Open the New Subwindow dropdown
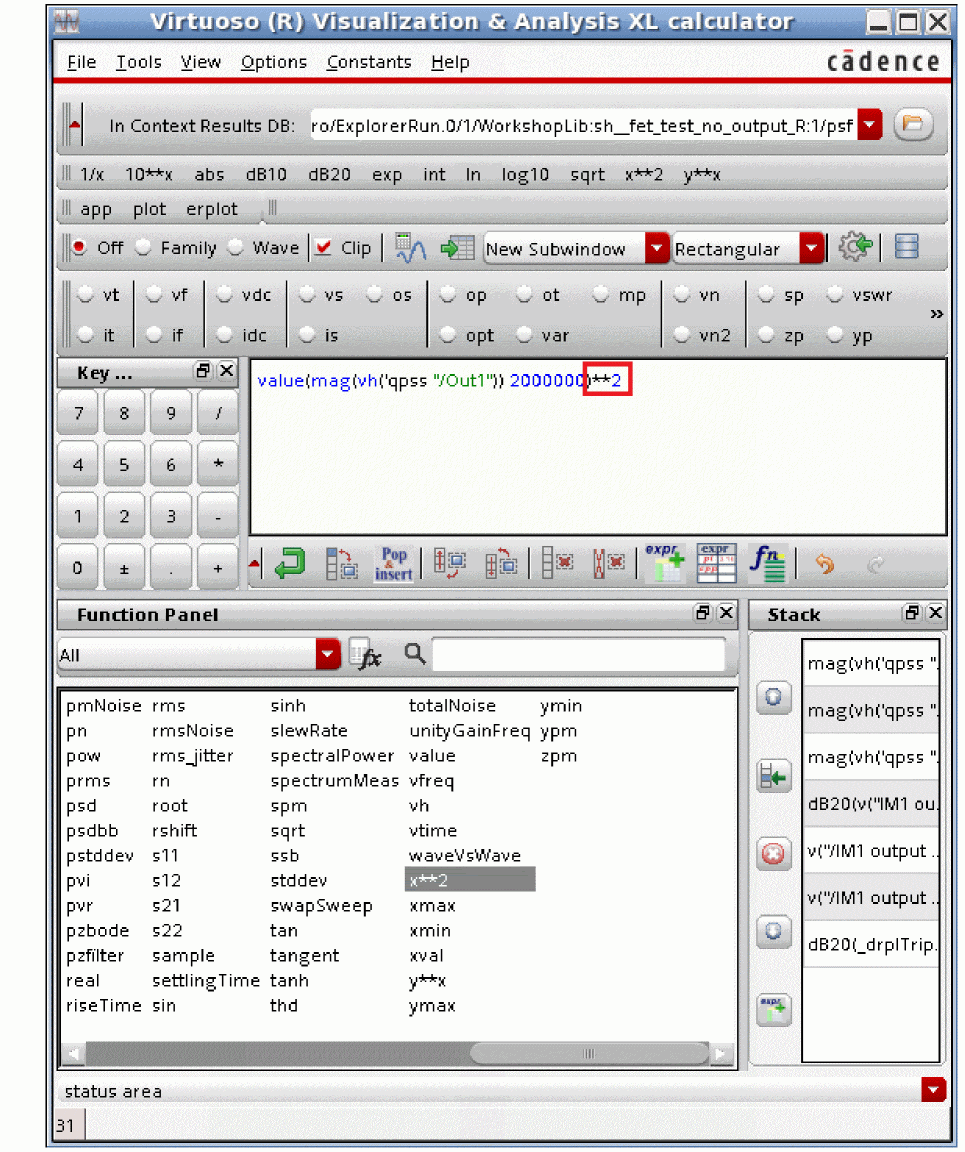This screenshot has width=965, height=1152. [x=657, y=248]
